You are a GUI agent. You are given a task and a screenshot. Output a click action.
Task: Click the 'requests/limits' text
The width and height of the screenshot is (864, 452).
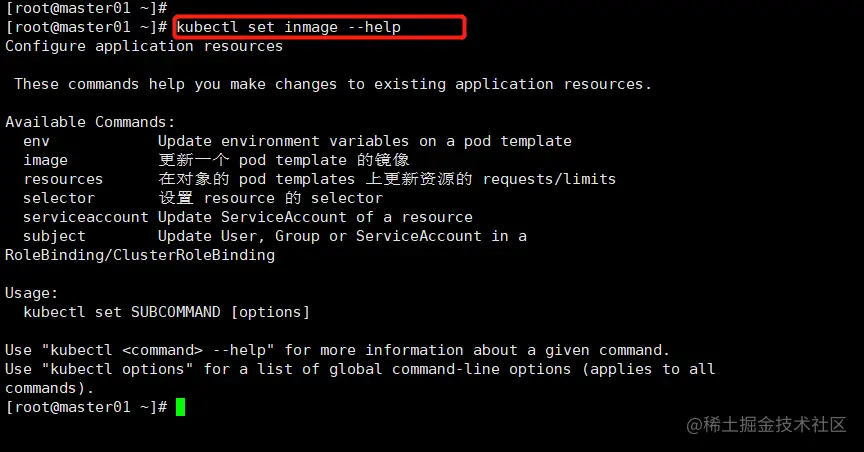pyautogui.click(x=549, y=179)
